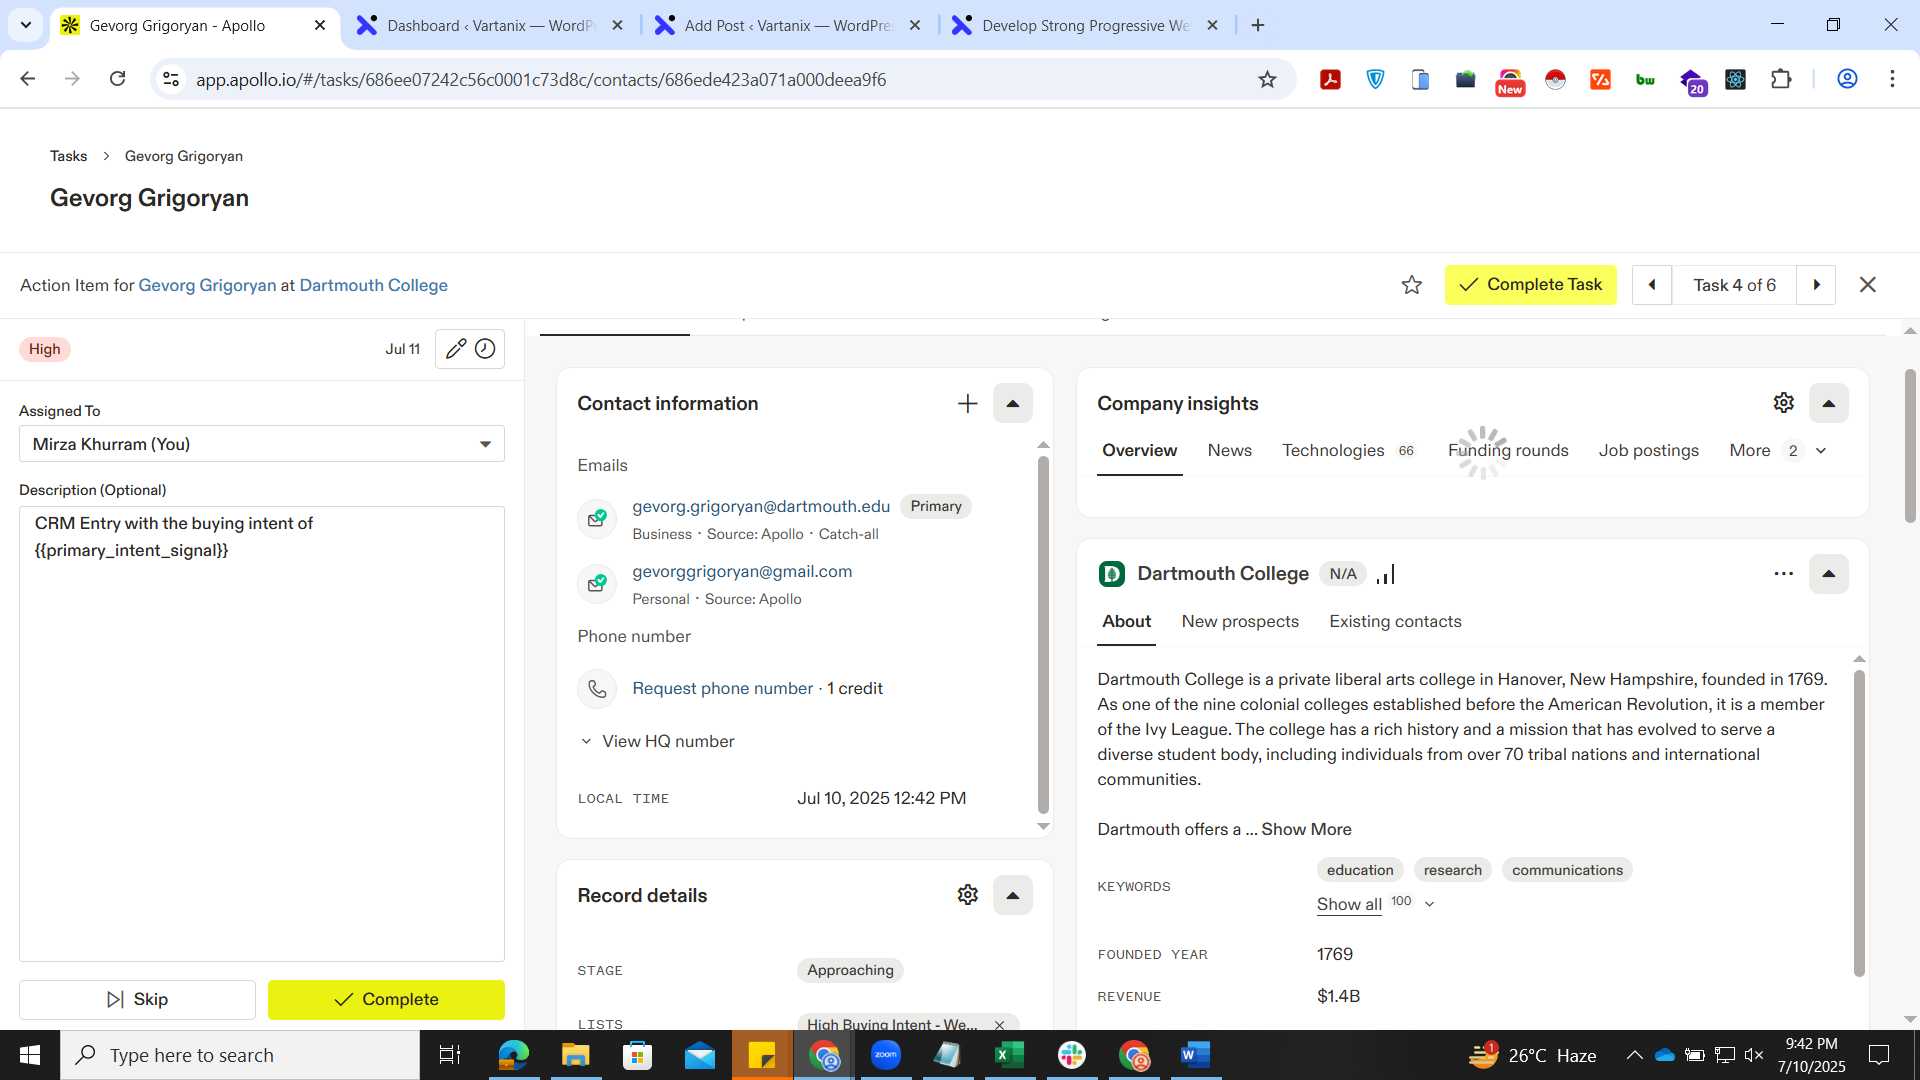Viewport: 1920px width, 1080px height.
Task: Open the browser extensions puzzle icon
Action: point(1780,79)
